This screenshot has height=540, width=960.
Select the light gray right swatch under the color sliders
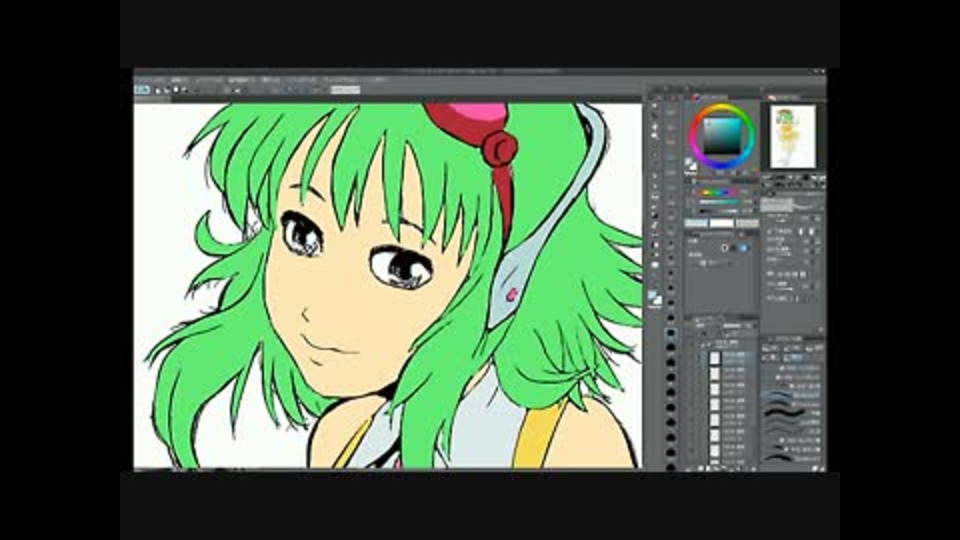[747, 223]
